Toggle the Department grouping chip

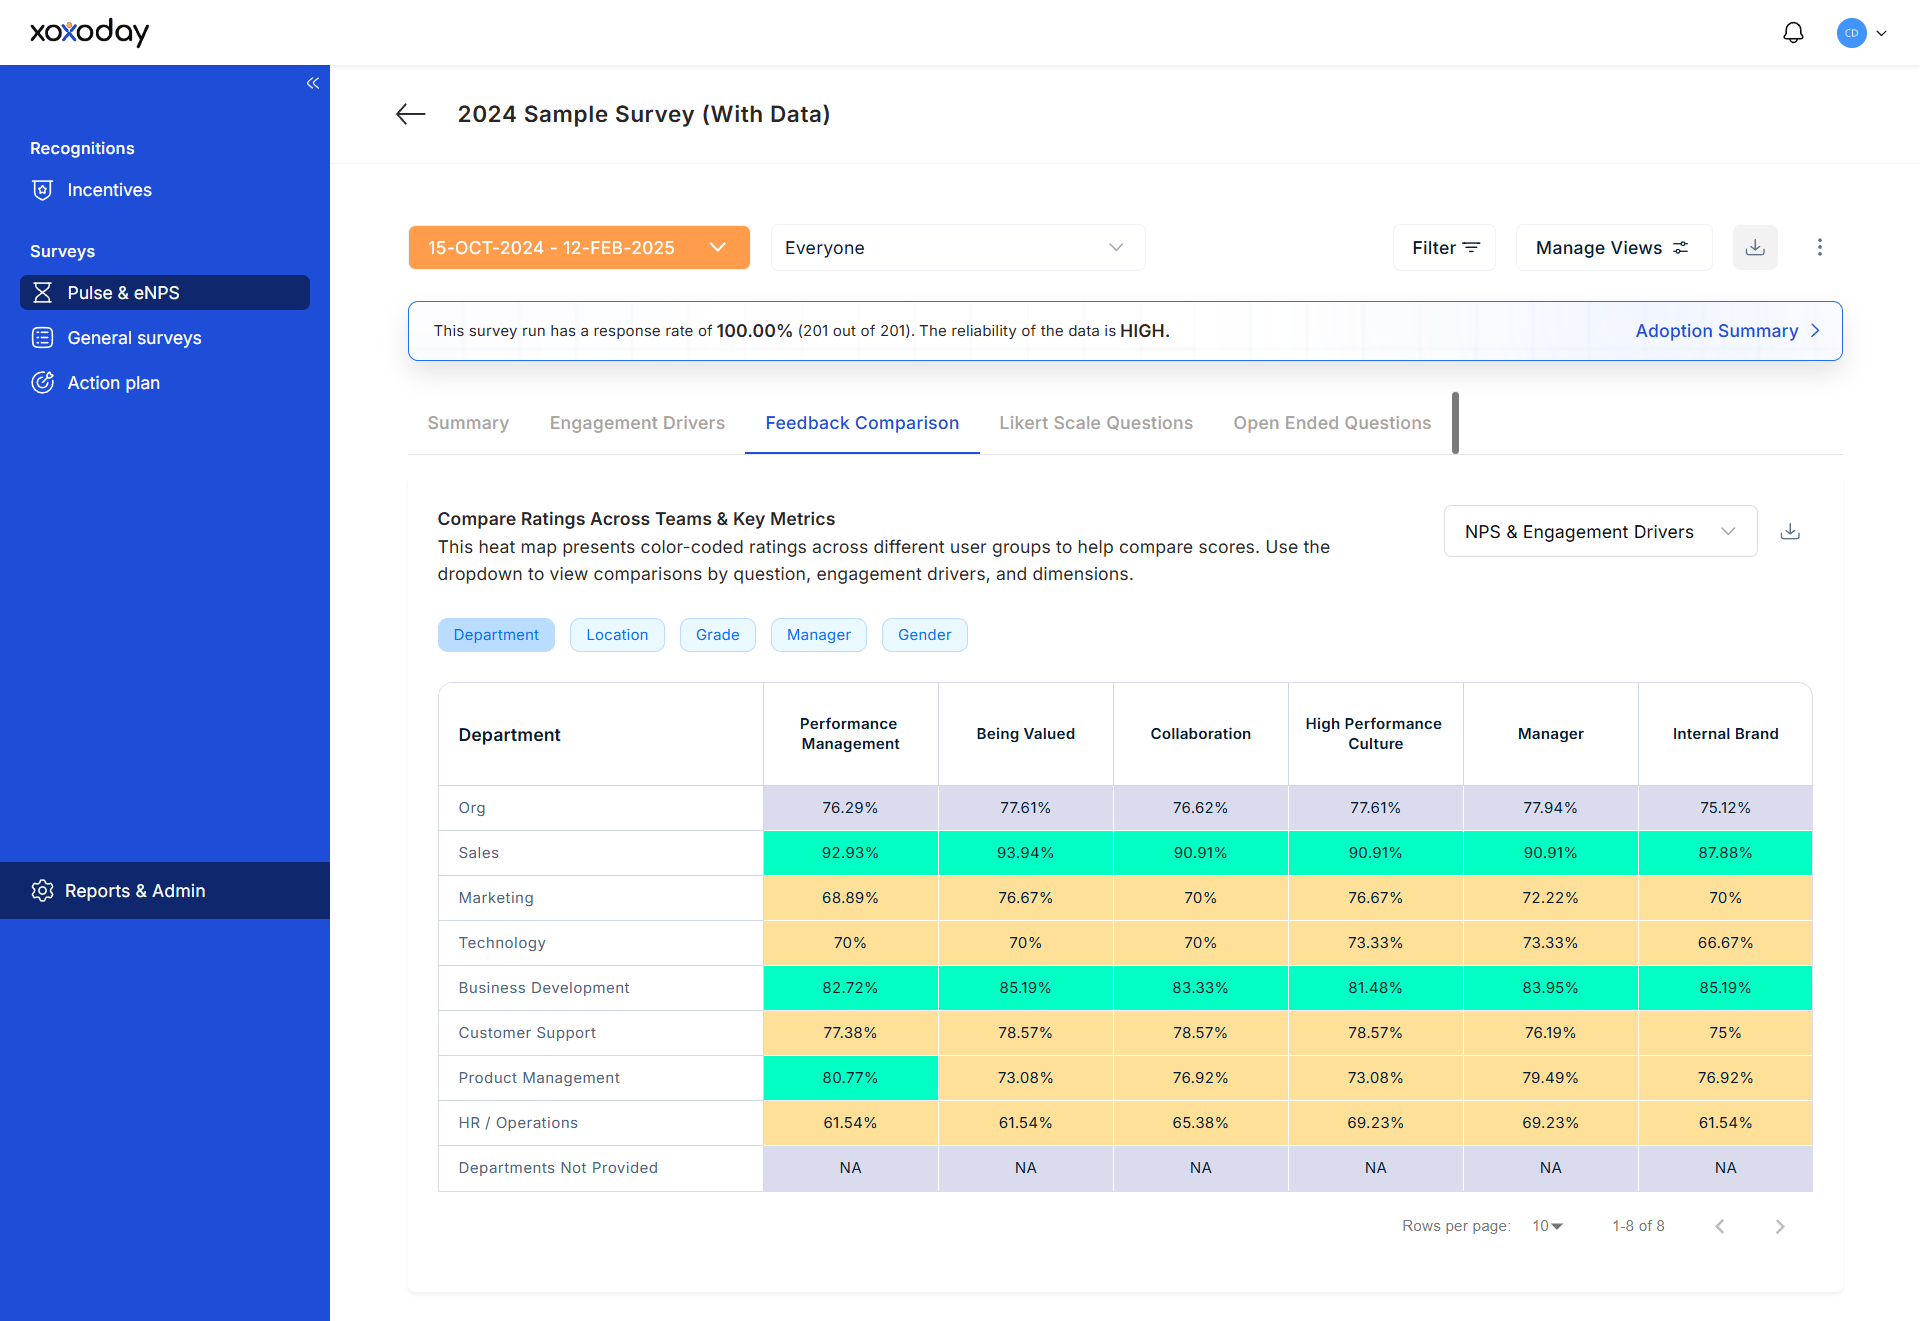point(496,635)
